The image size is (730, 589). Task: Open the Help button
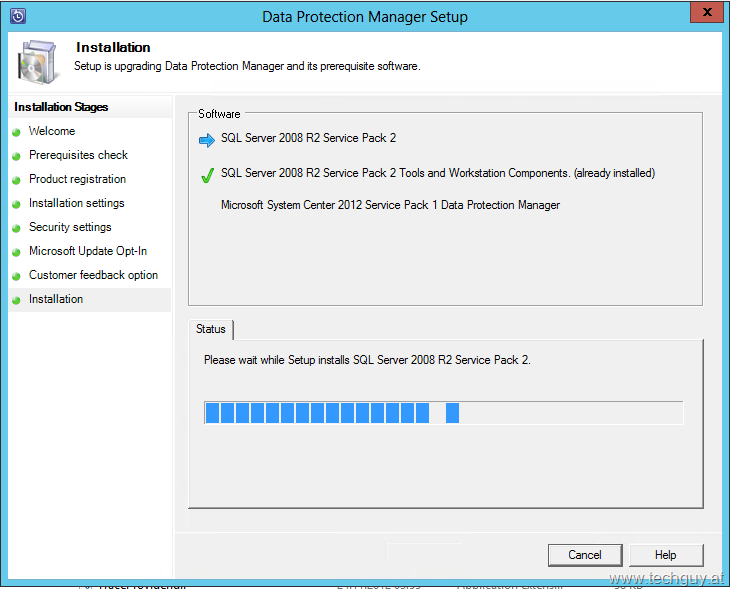666,555
